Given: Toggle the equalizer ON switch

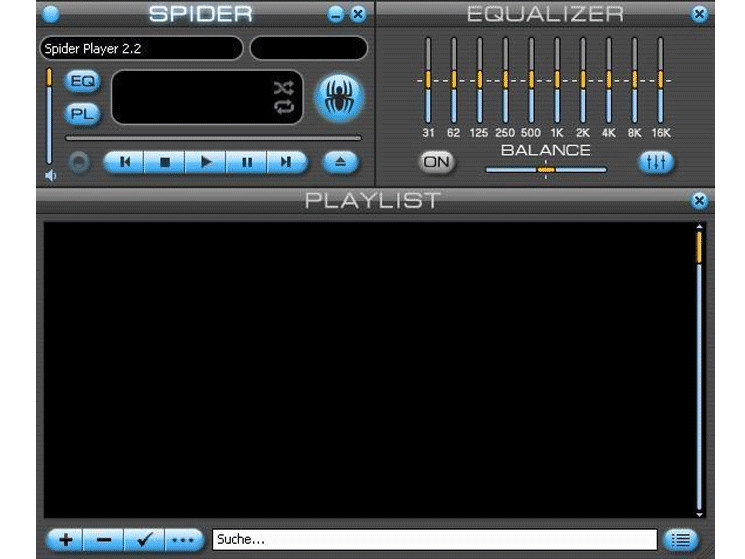Looking at the screenshot, I should pos(436,161).
